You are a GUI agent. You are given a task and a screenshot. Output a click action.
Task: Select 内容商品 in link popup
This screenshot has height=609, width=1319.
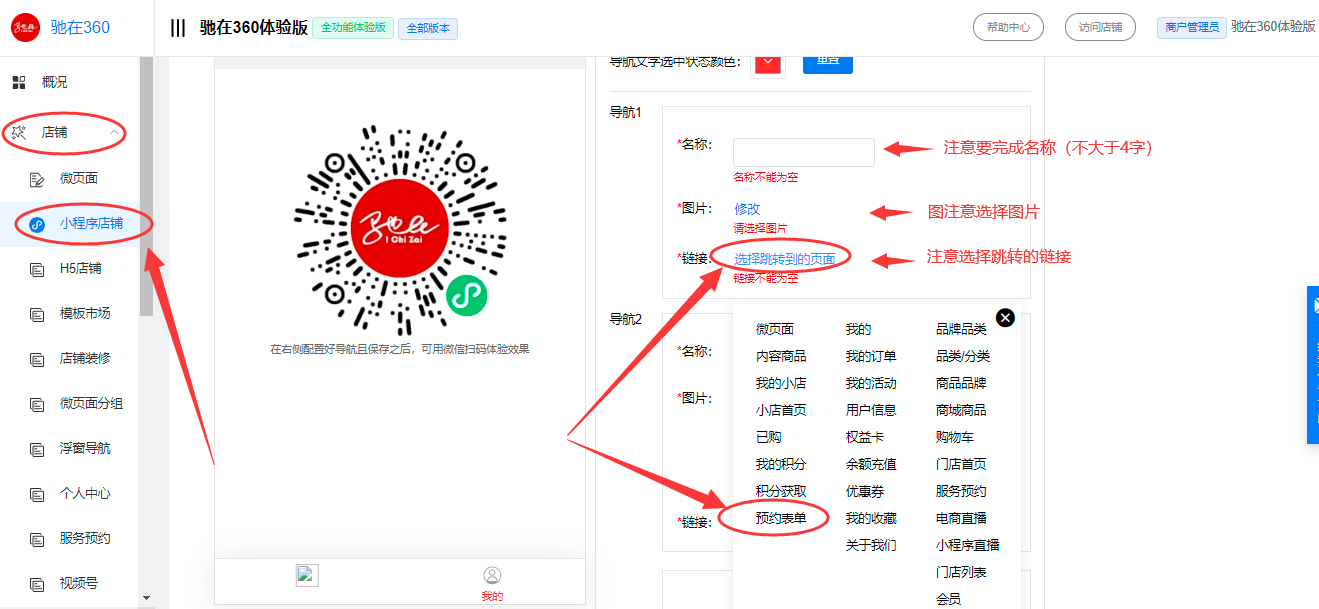(781, 356)
